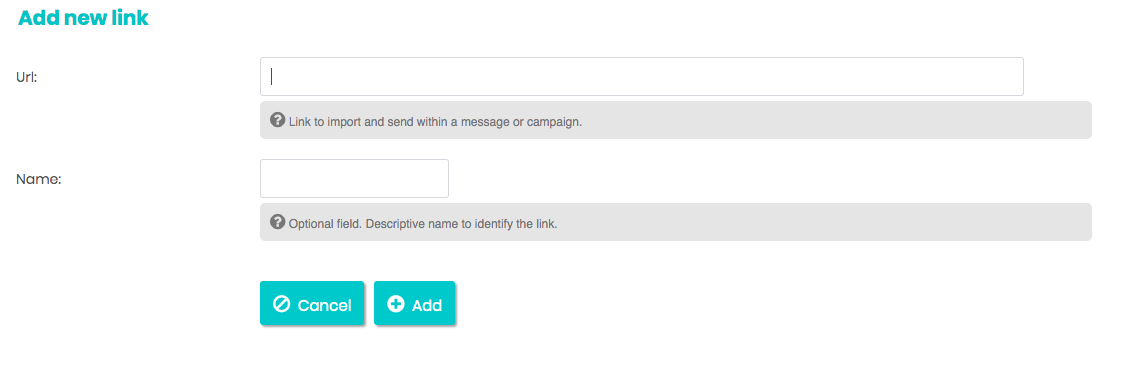Click the "Cancel" text on teal button
Image resolution: width=1148 pixels, height=388 pixels.
pos(324,305)
